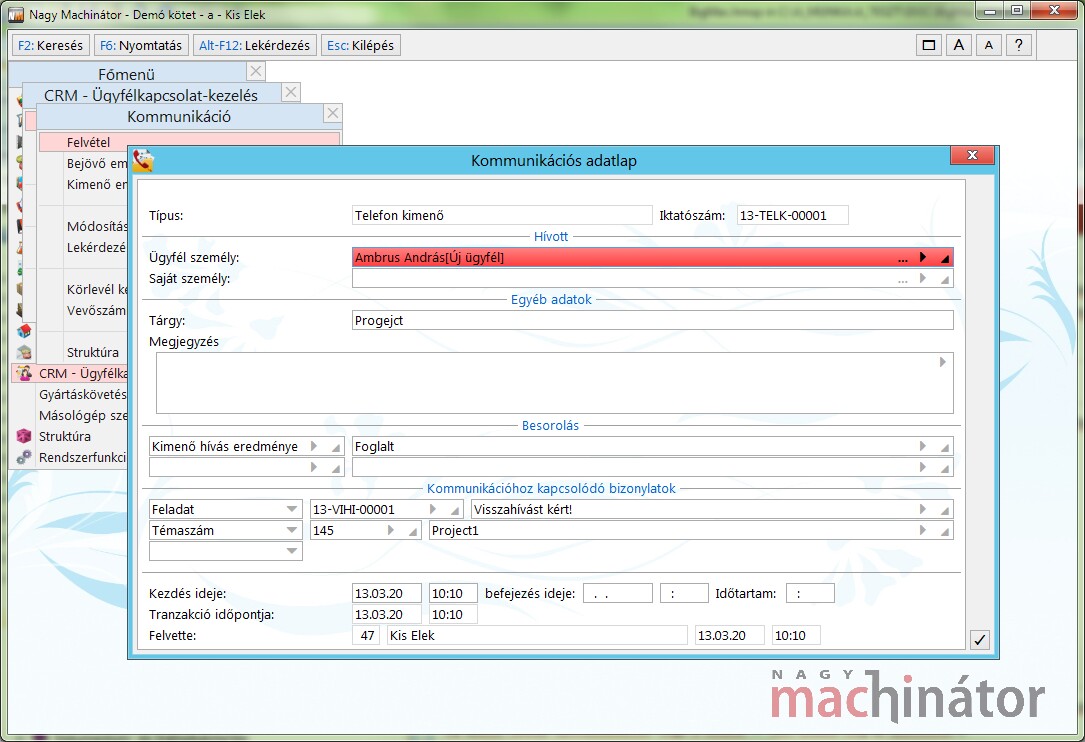Close the Kommunikációs adatlap dialog
Viewport: 1085px width, 742px height.
[x=972, y=155]
